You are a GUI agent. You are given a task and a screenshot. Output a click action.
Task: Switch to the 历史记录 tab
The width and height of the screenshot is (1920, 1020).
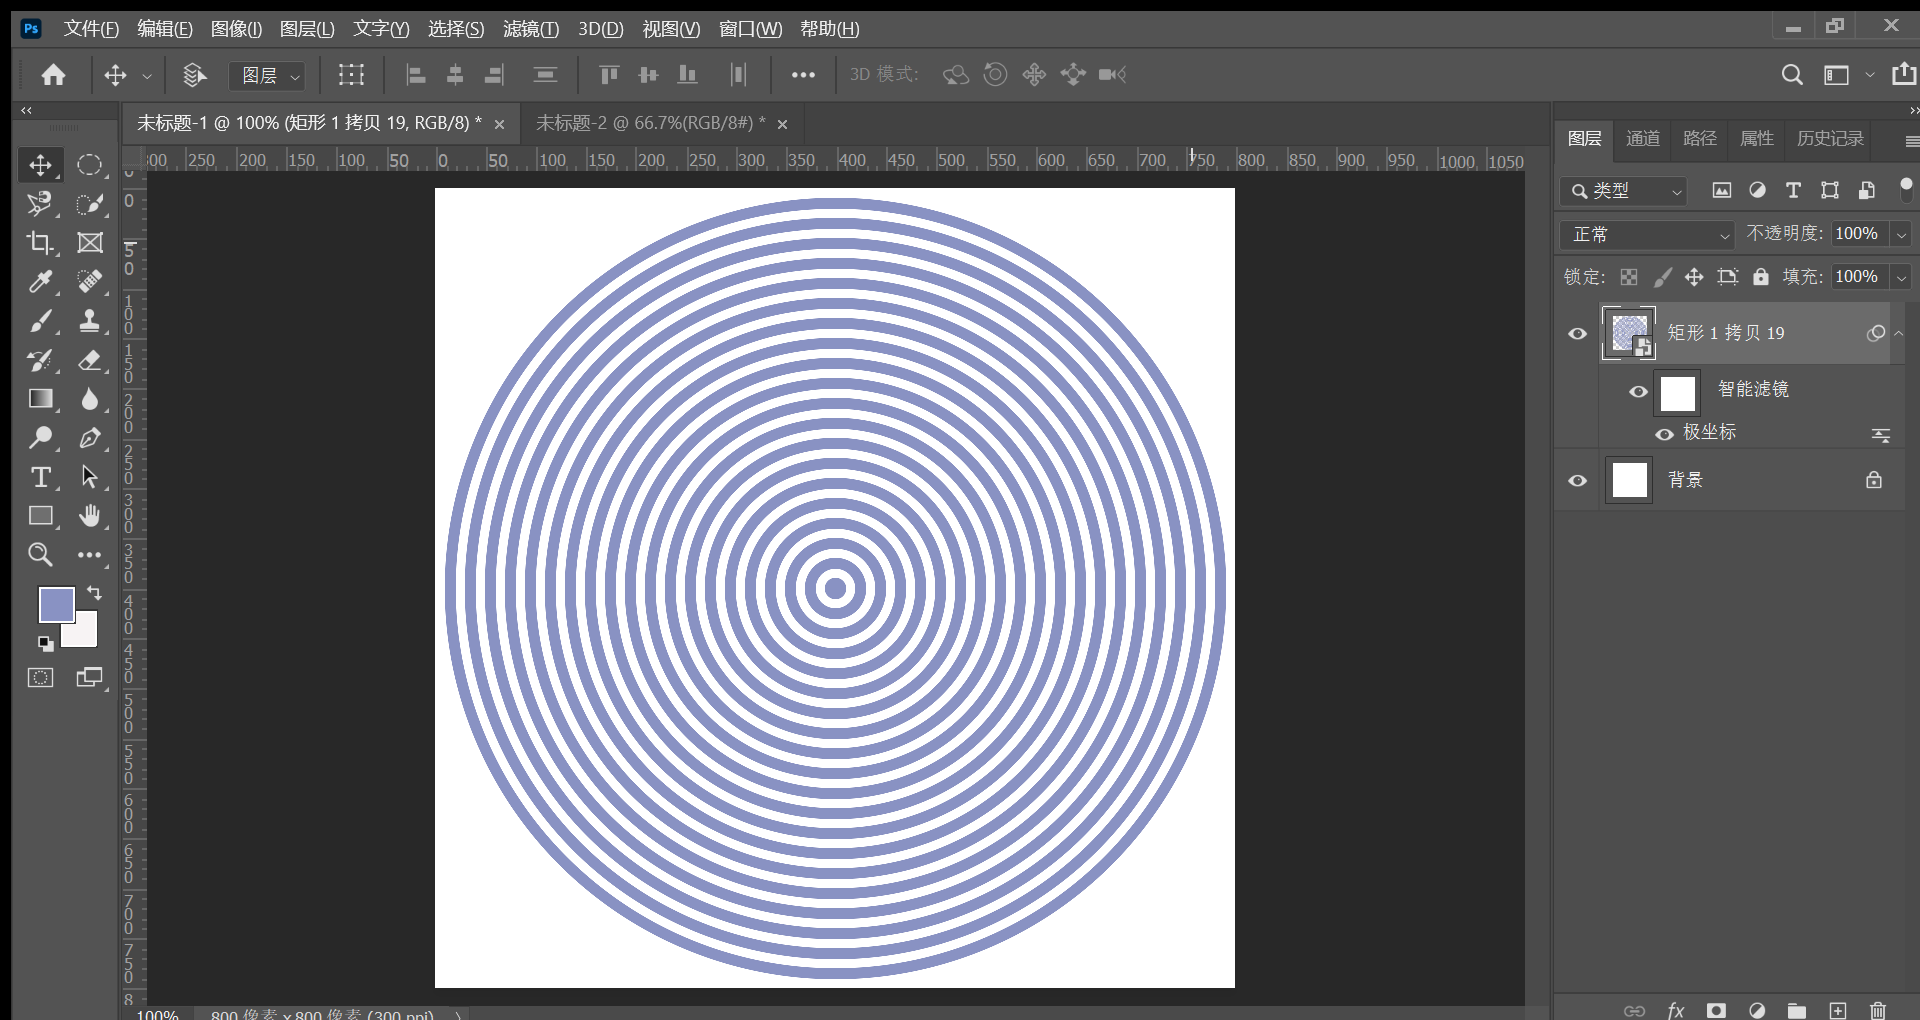pyautogui.click(x=1830, y=139)
